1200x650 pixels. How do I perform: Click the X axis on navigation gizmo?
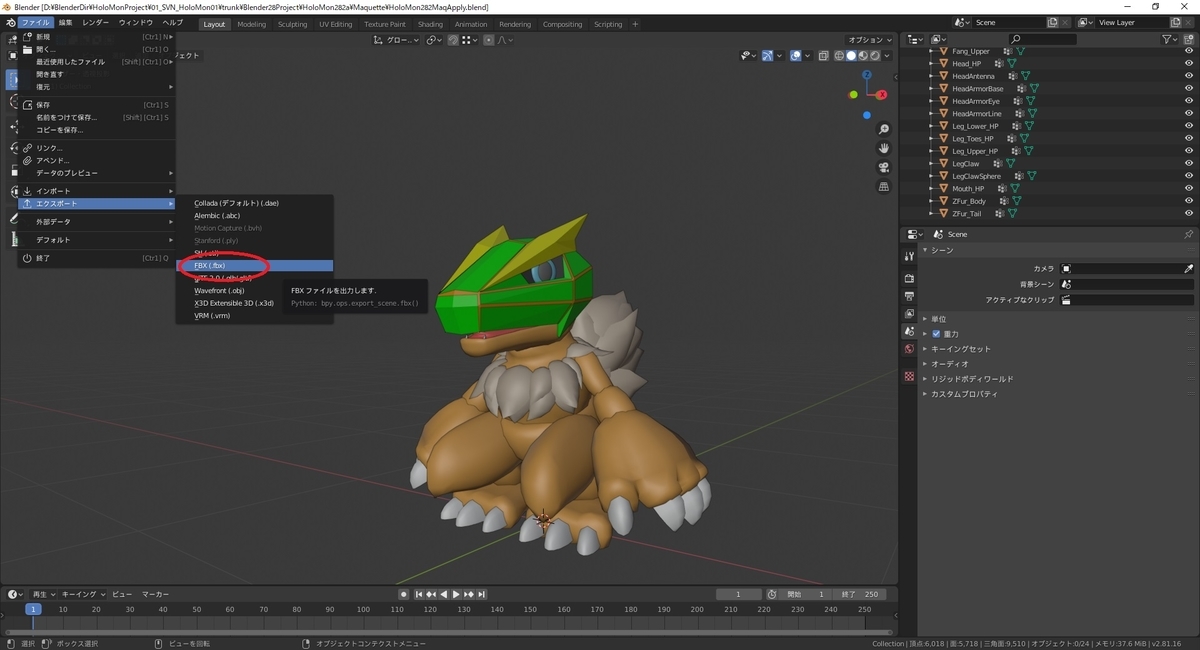pos(881,95)
